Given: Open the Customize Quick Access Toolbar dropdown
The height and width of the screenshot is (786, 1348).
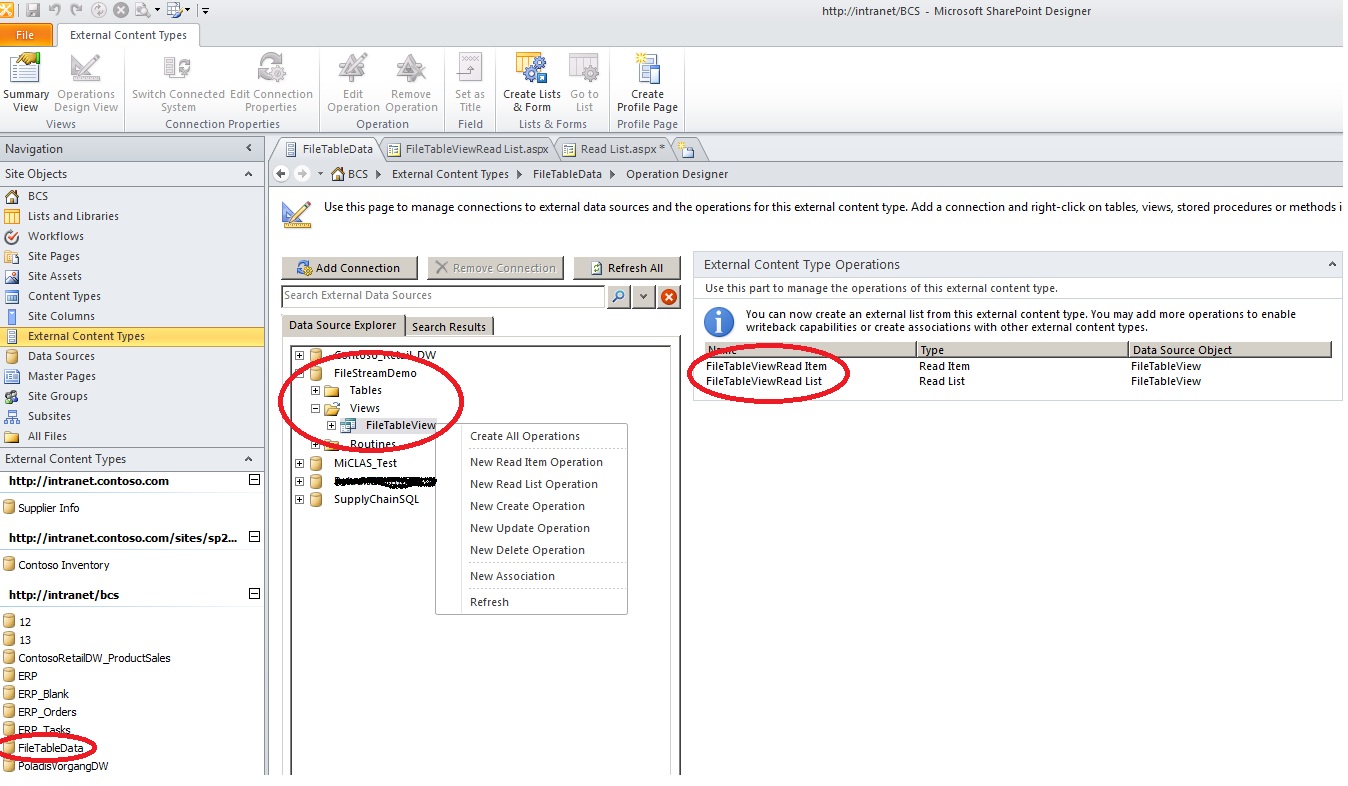Looking at the screenshot, I should [205, 11].
